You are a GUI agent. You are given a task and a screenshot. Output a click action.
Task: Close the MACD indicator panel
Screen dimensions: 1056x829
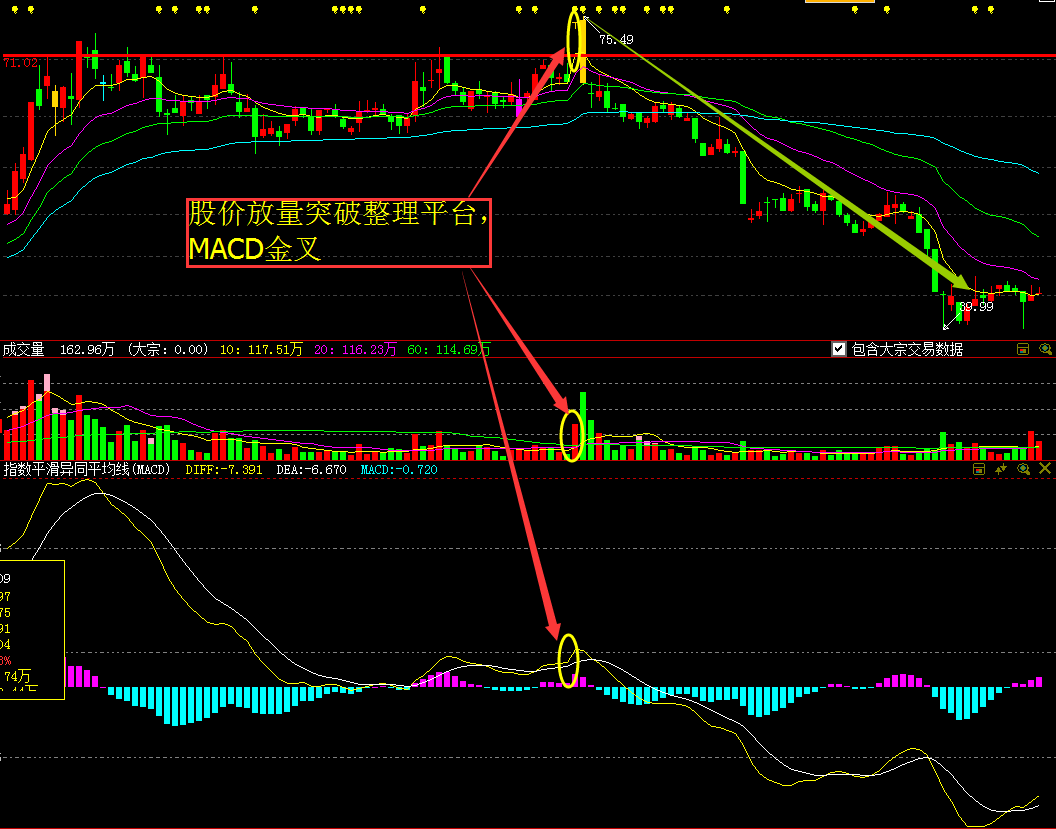point(1045,468)
